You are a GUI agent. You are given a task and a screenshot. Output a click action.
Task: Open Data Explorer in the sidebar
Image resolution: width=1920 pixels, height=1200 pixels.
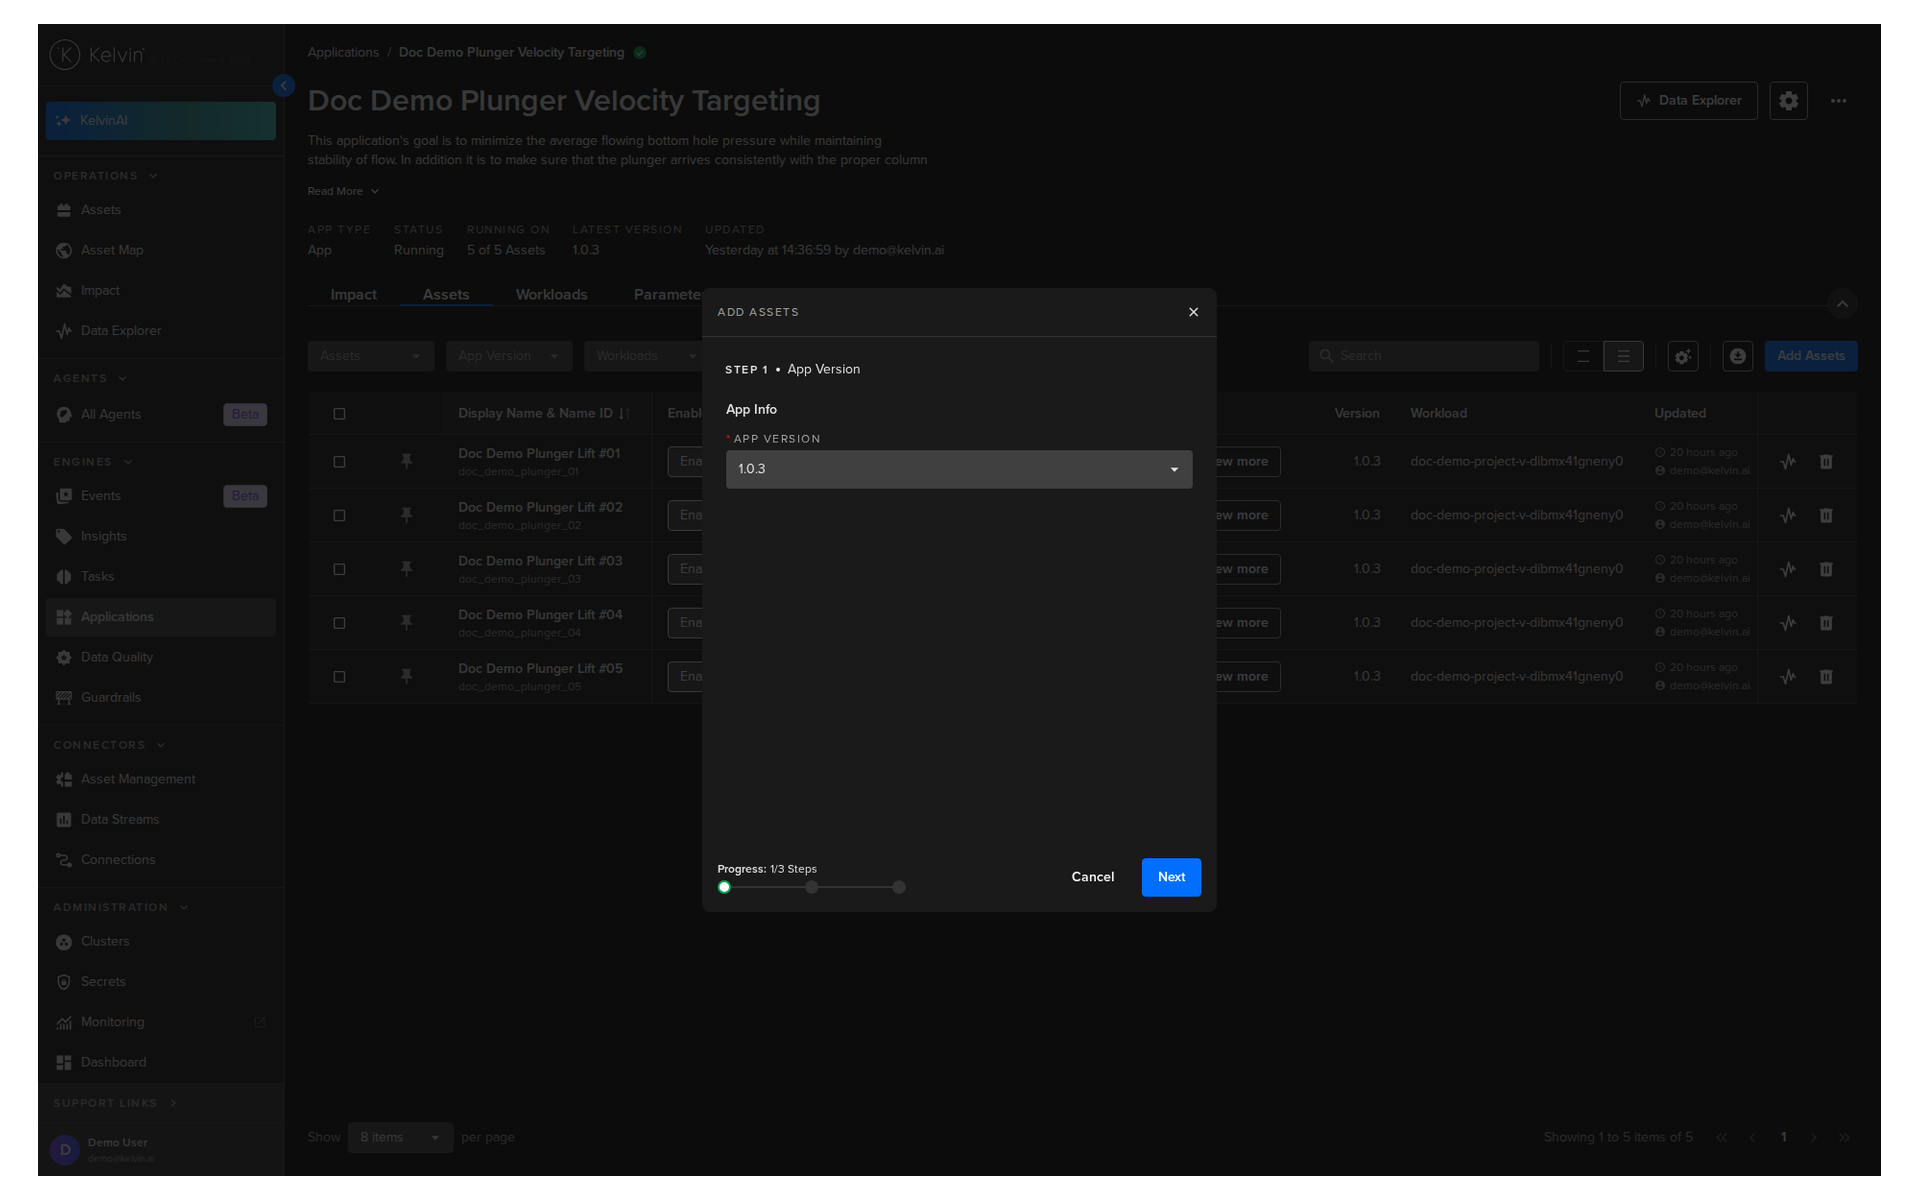160,331
